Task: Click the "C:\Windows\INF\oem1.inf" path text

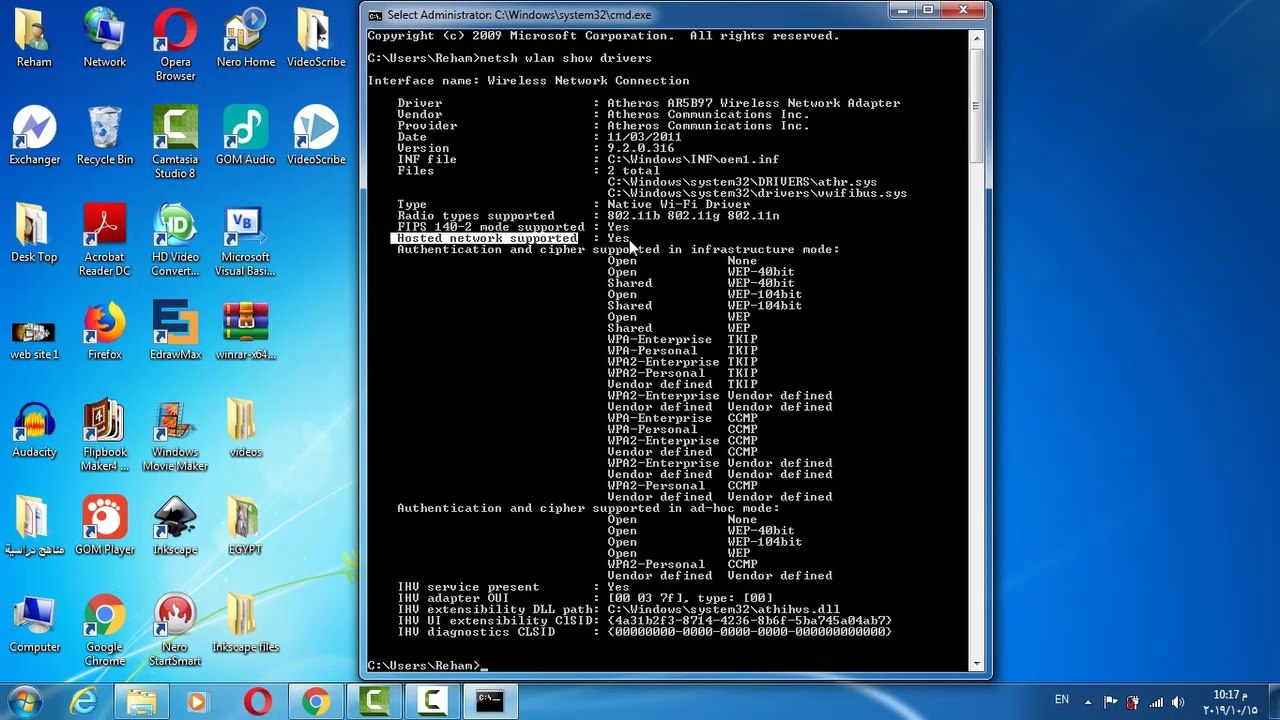Action: pyautogui.click(x=693, y=159)
